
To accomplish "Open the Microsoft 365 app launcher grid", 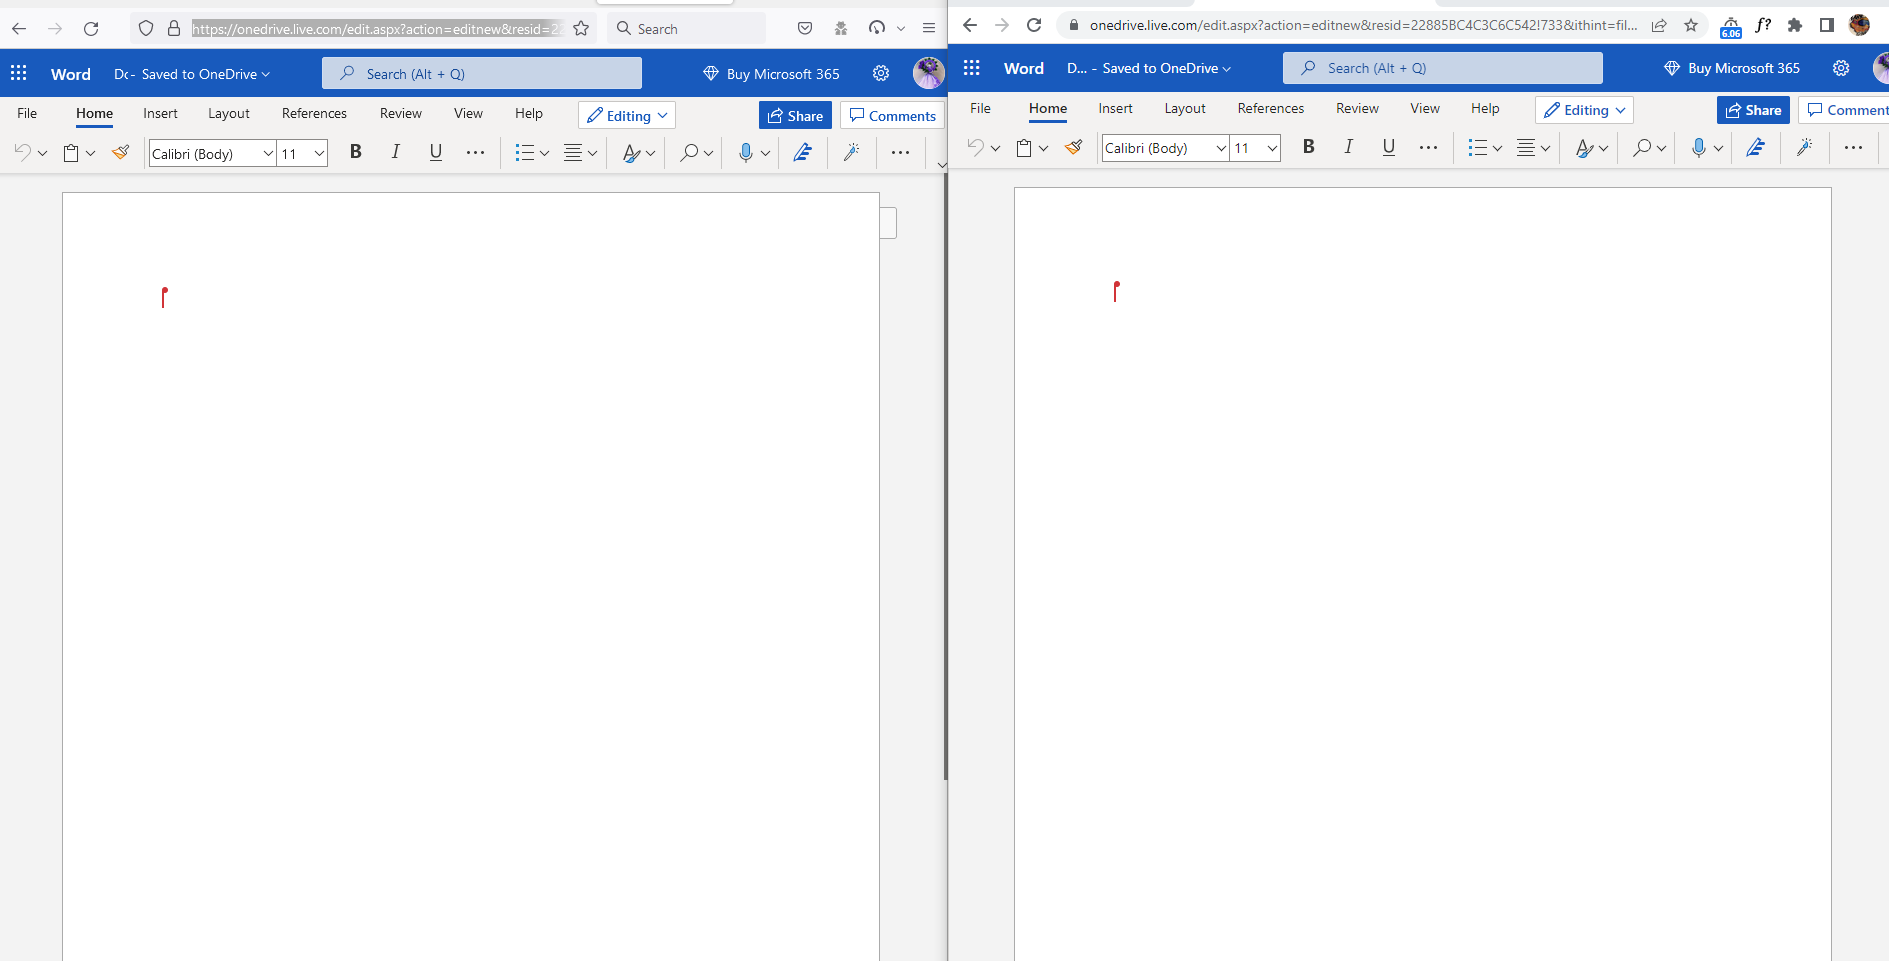I will coord(18,72).
